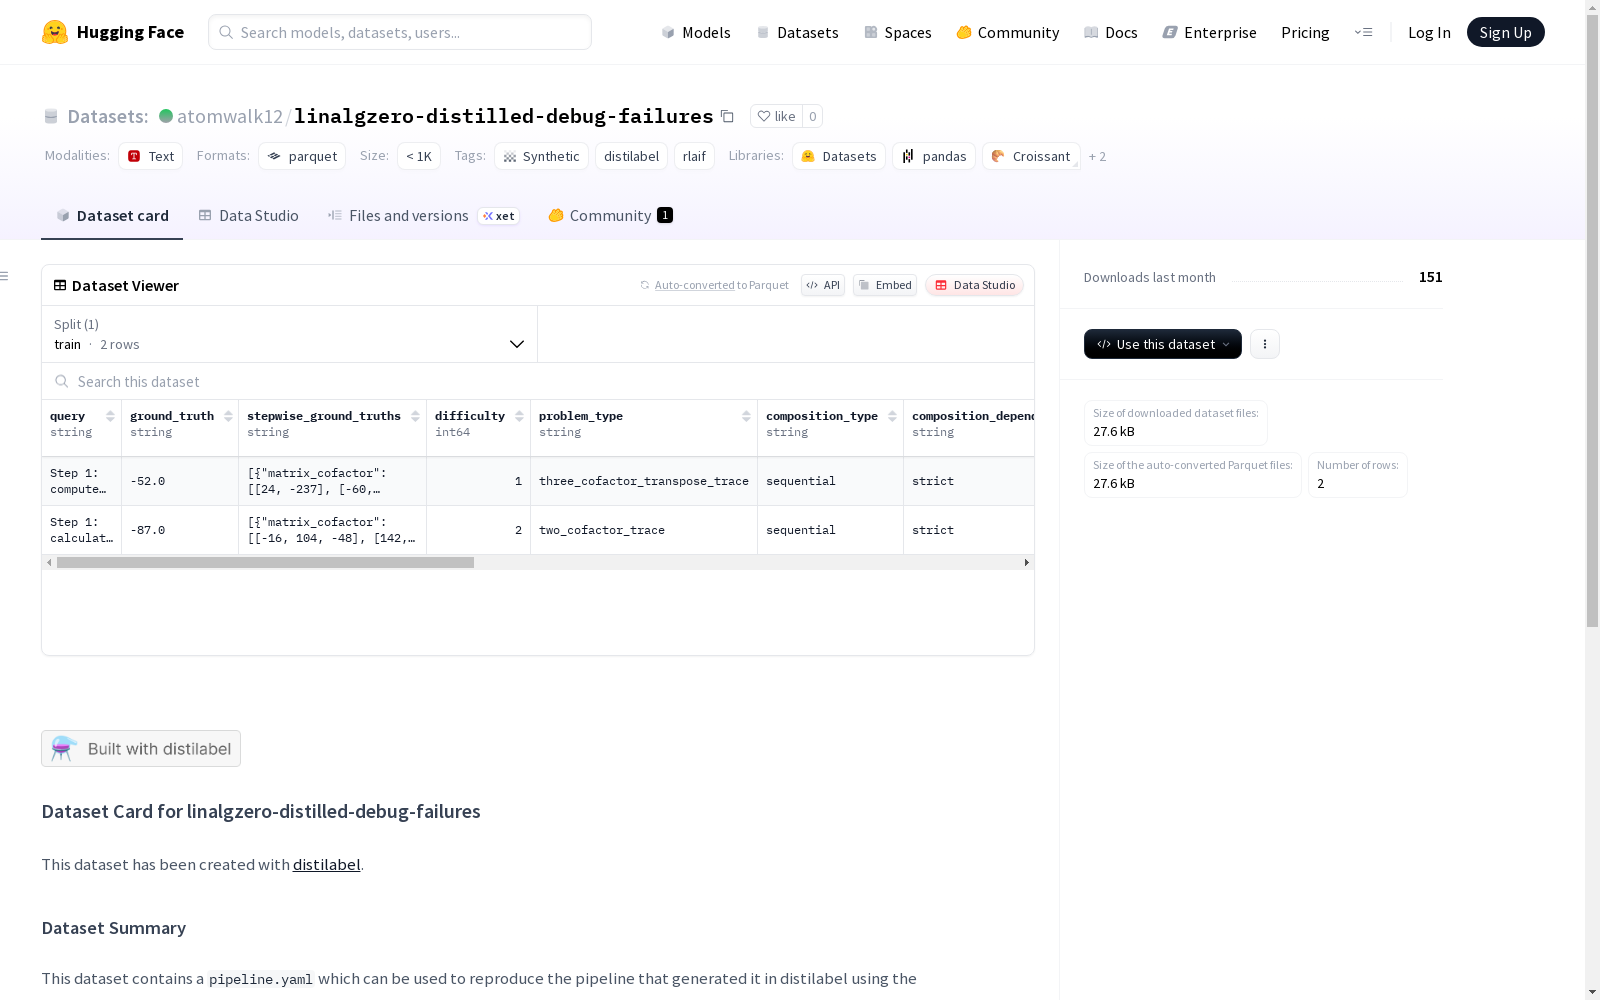Click the Text modality tag
Screen dimensions: 1600x1000
click(151, 156)
